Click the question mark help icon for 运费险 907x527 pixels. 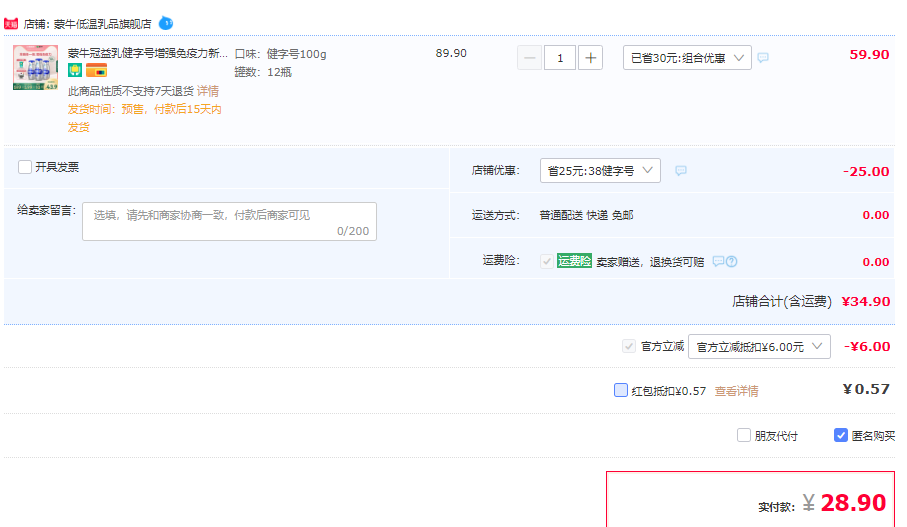pos(732,261)
